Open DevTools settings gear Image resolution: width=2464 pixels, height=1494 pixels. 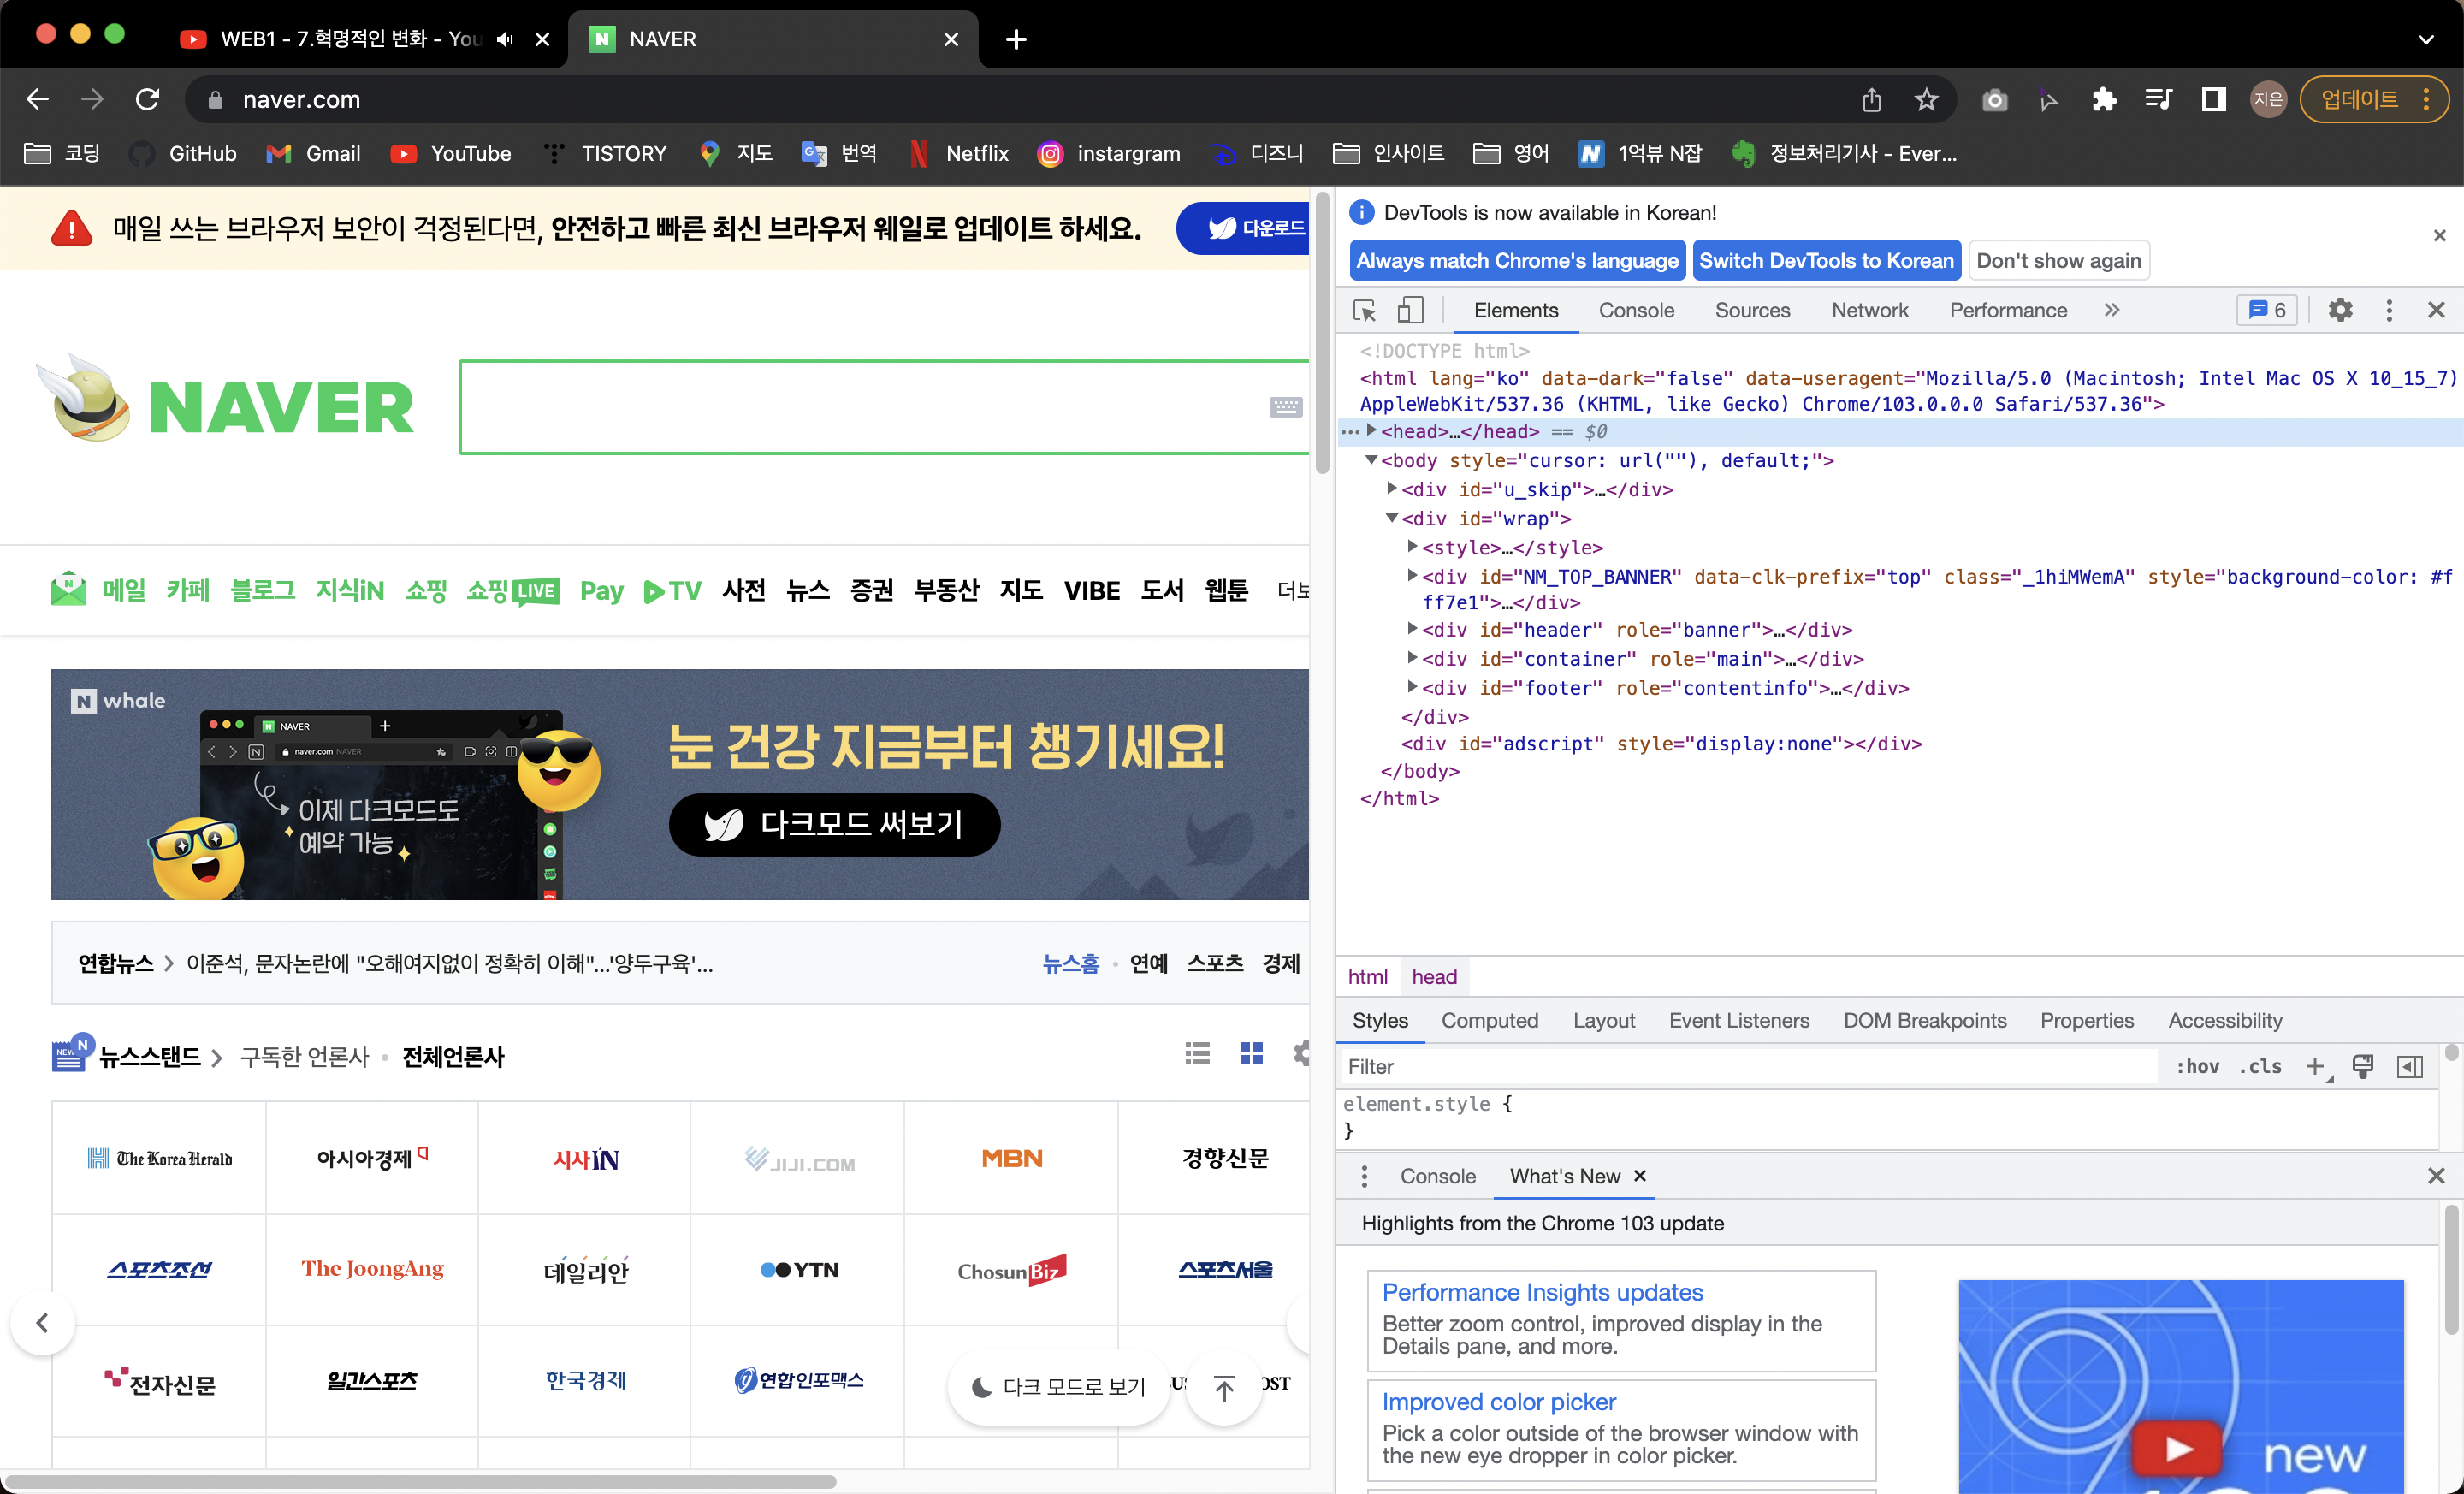pos(2340,310)
